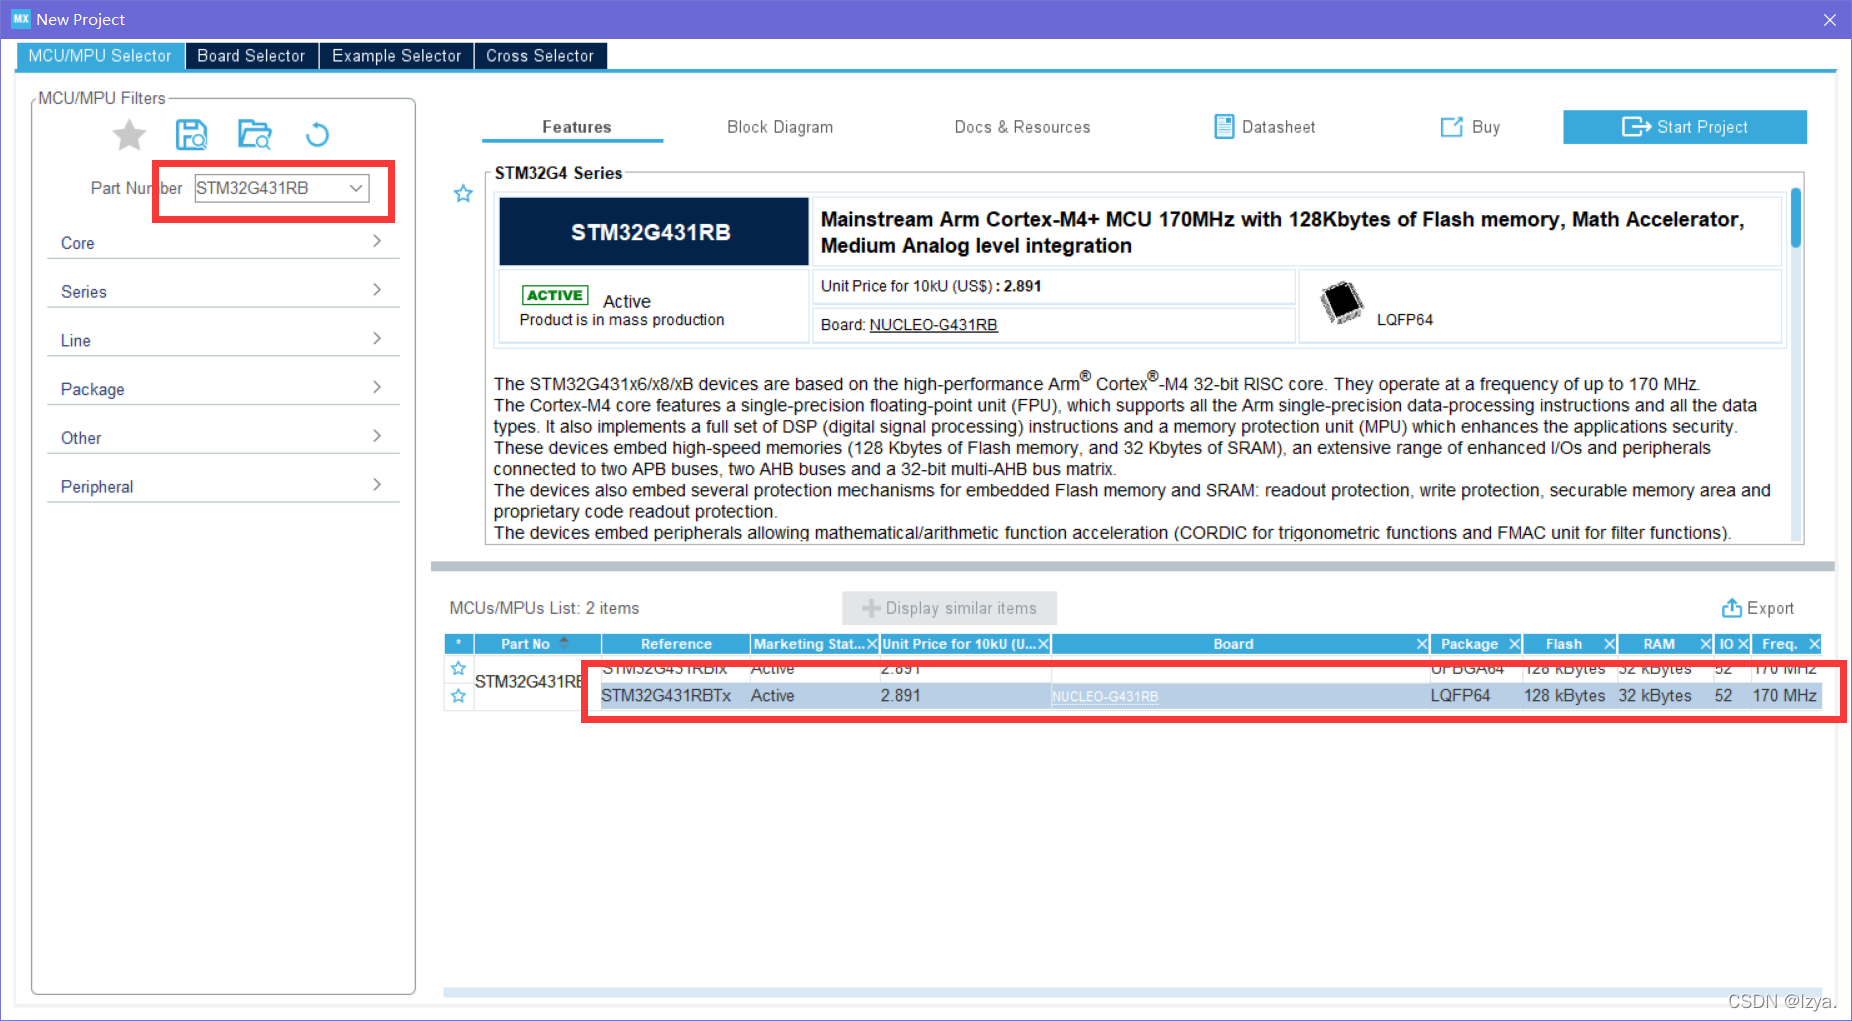Close the Unit Price for 10kU column
The width and height of the screenshot is (1852, 1021).
click(x=1043, y=644)
